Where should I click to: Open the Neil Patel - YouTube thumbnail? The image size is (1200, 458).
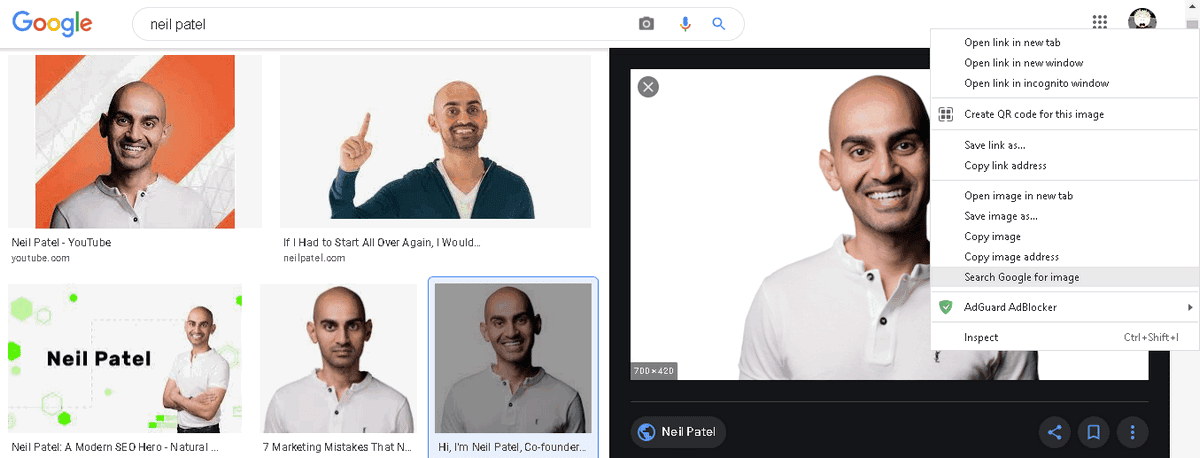pyautogui.click(x=135, y=141)
